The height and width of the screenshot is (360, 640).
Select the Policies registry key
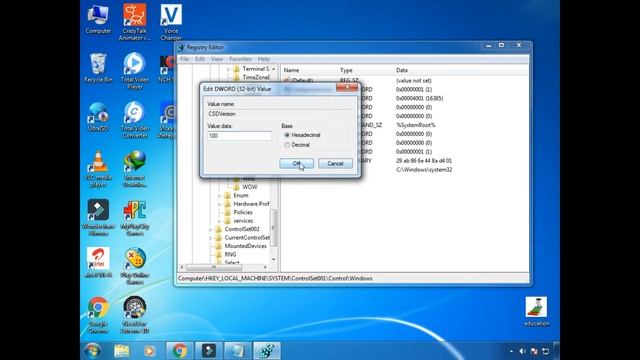click(243, 212)
